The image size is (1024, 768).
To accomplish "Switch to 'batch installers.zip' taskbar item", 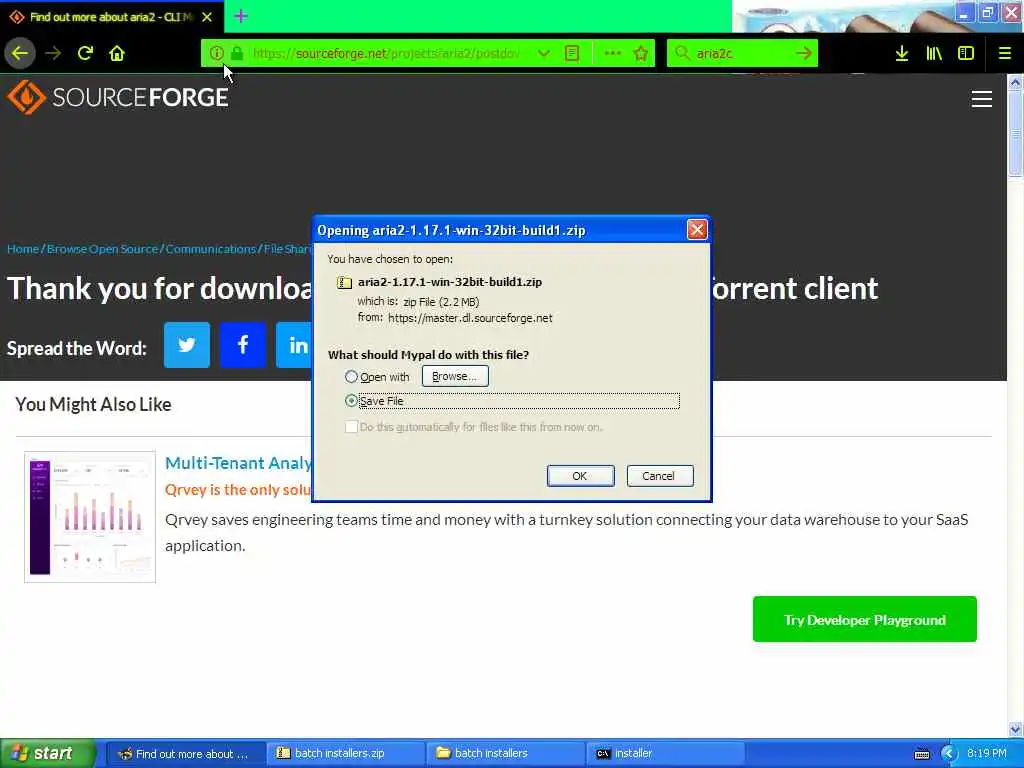I will tap(345, 754).
